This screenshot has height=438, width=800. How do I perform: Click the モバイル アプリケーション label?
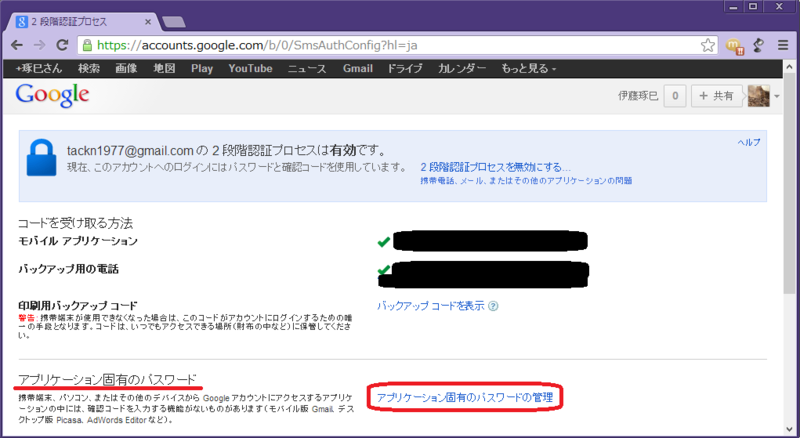coord(78,241)
